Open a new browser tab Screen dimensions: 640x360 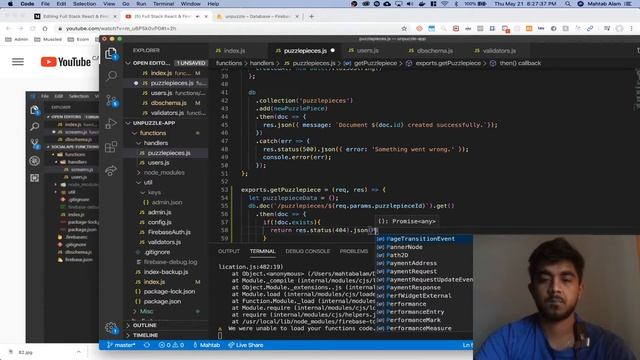311,16
